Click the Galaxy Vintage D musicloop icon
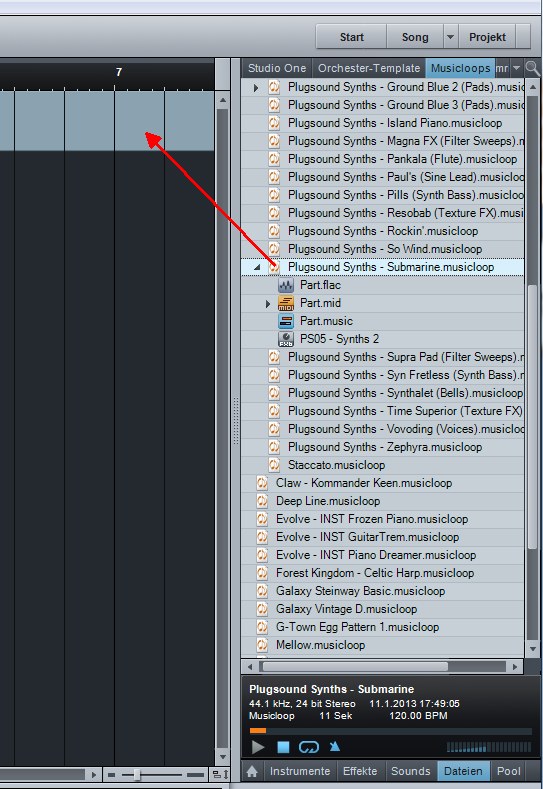543x789 pixels. tap(262, 609)
